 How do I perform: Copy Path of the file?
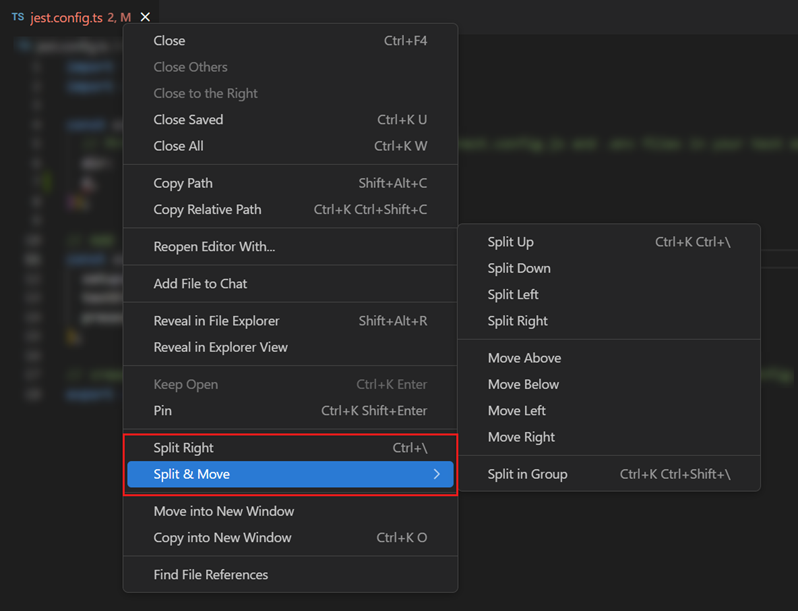tap(183, 183)
